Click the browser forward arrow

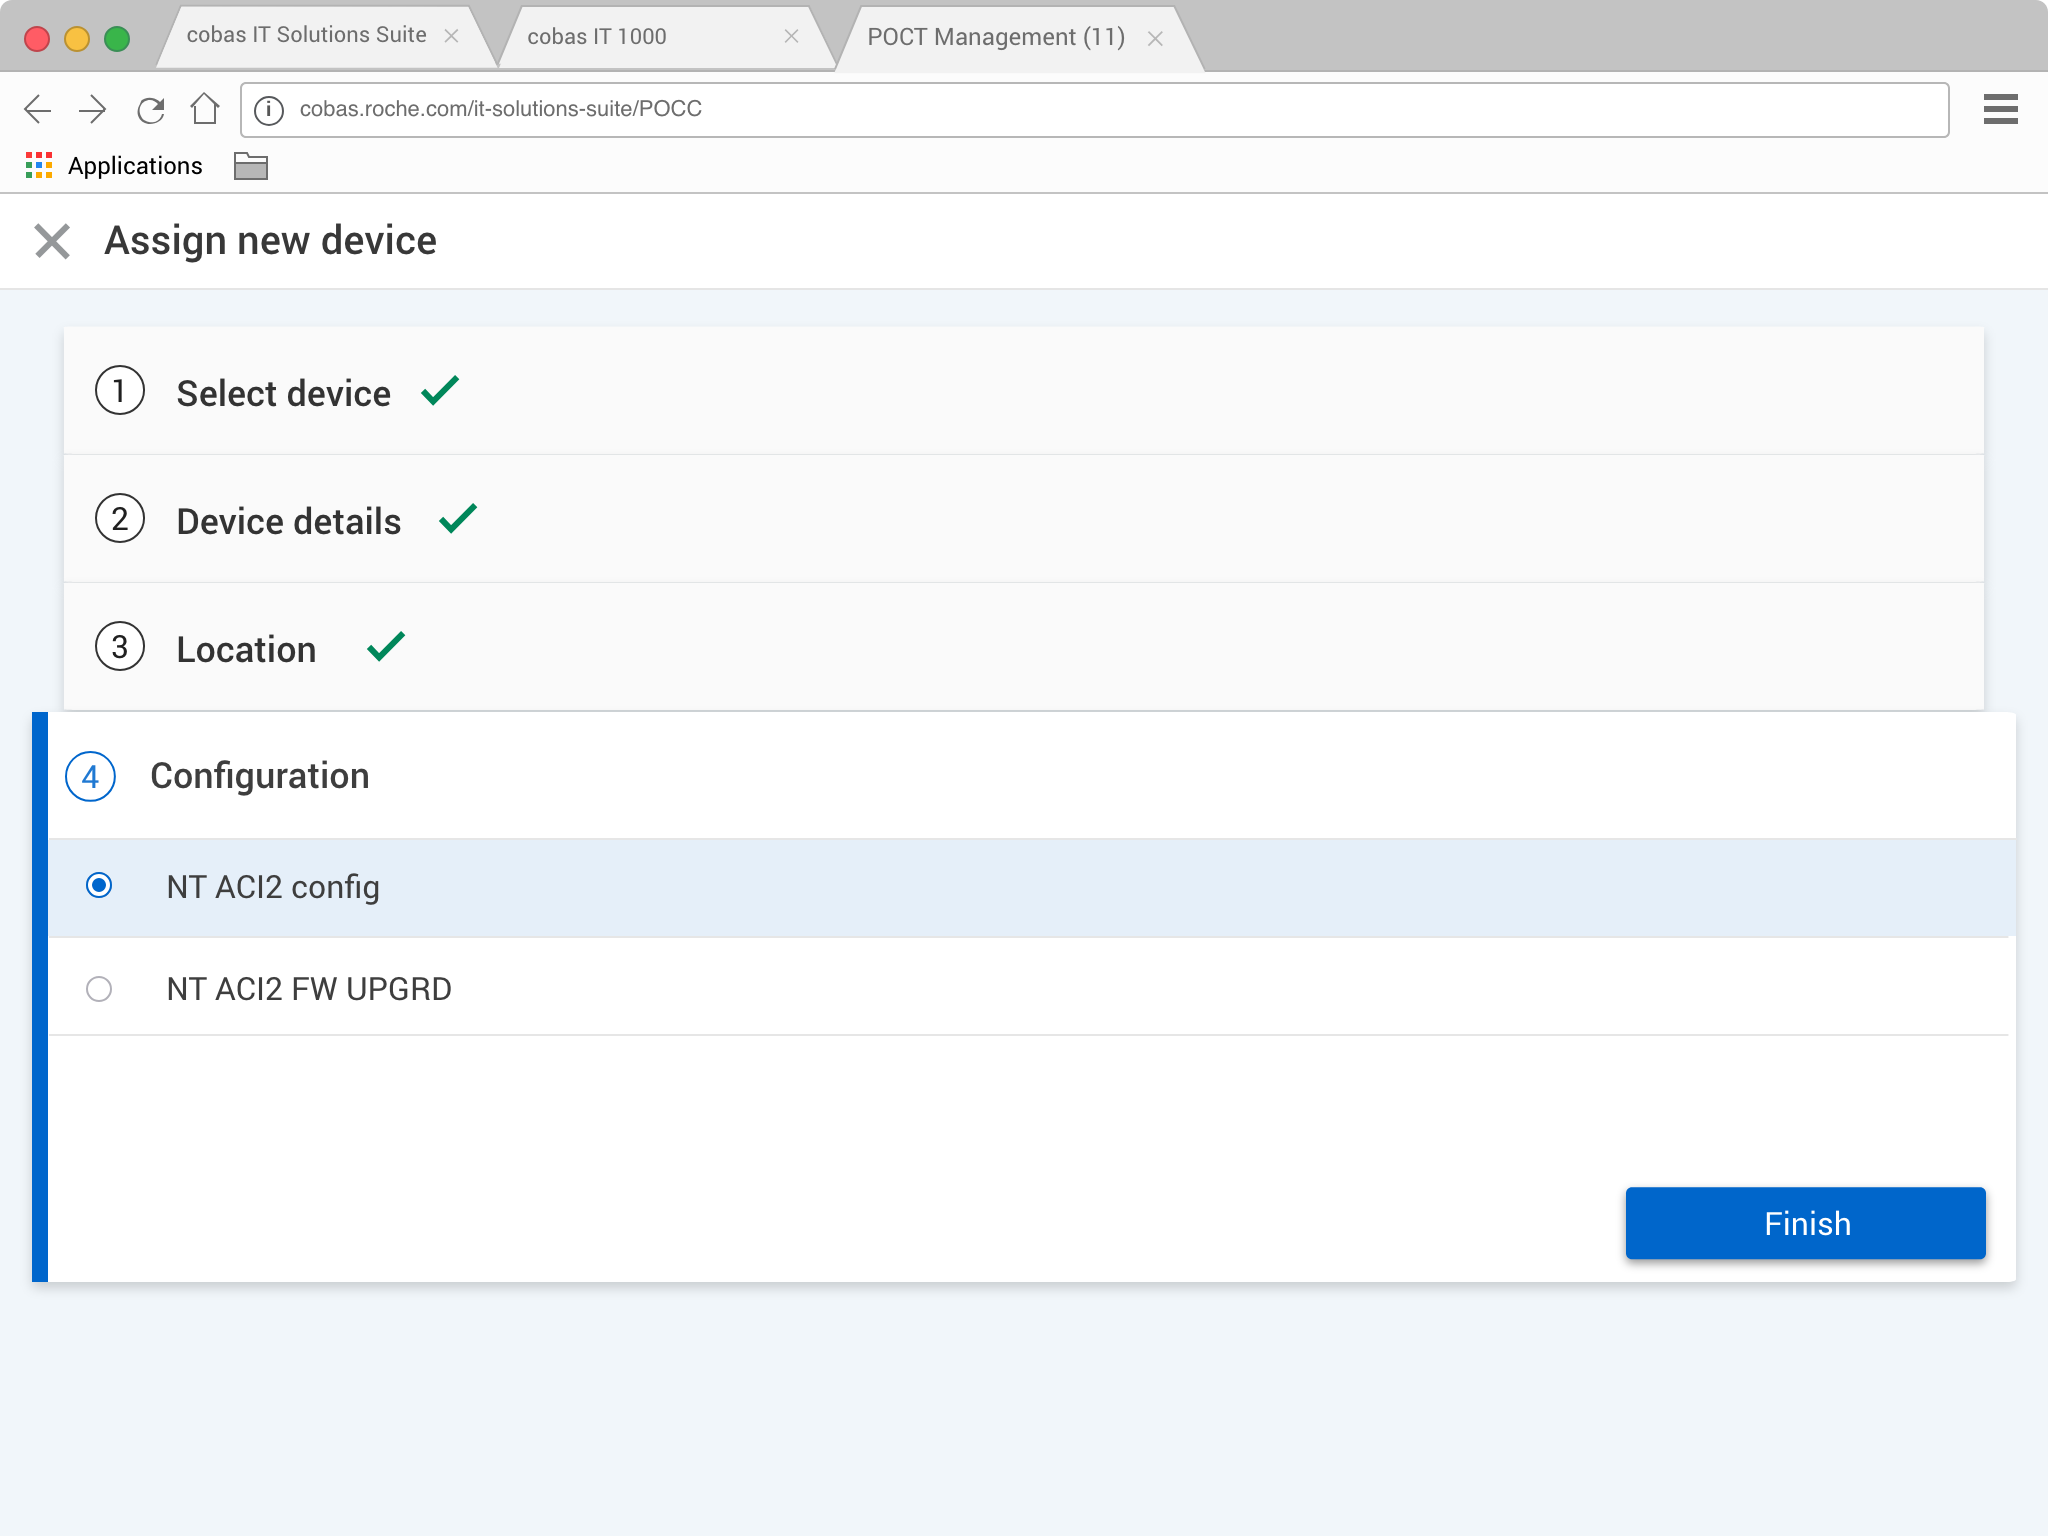(93, 109)
